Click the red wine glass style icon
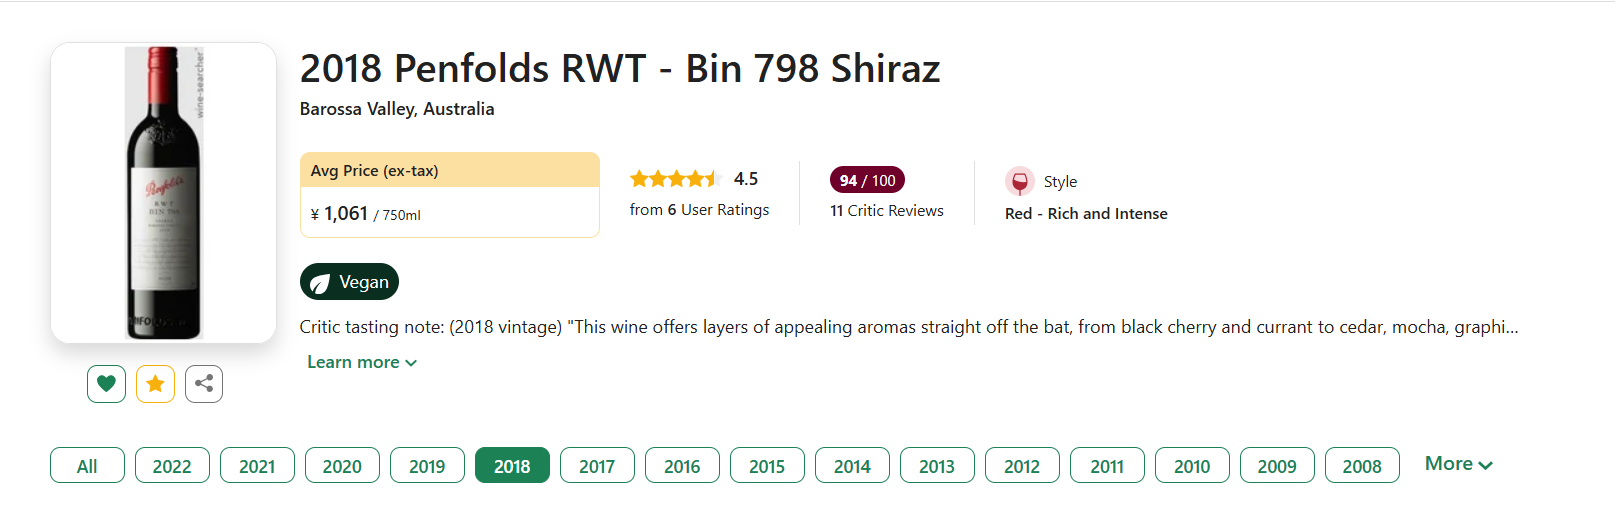The image size is (1615, 505). (1019, 181)
